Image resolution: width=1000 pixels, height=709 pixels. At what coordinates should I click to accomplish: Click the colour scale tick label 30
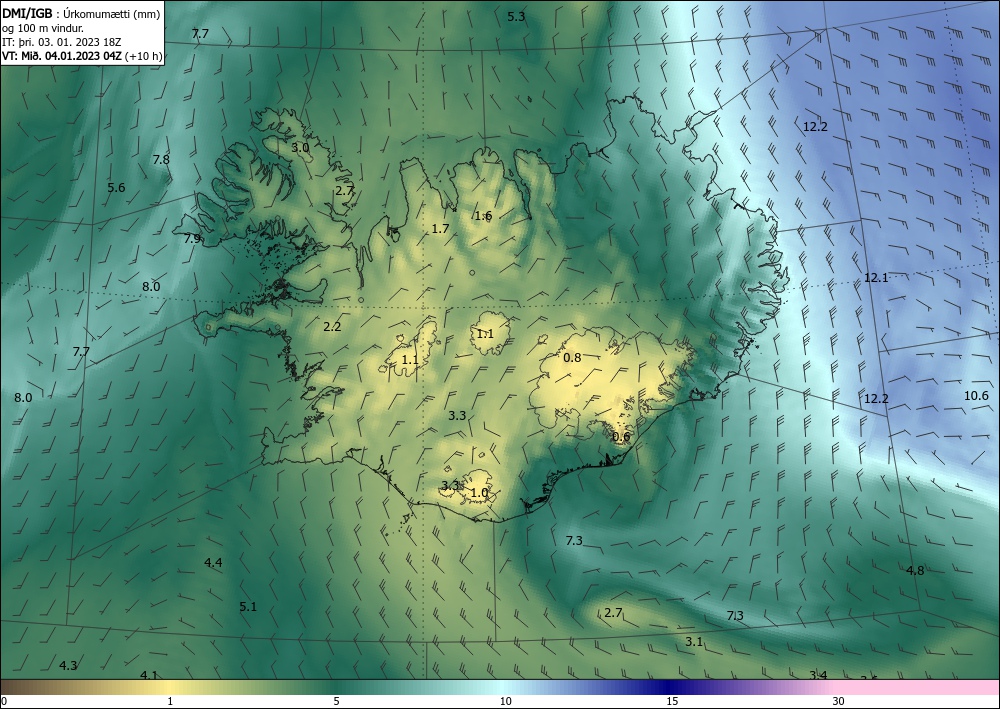point(839,701)
